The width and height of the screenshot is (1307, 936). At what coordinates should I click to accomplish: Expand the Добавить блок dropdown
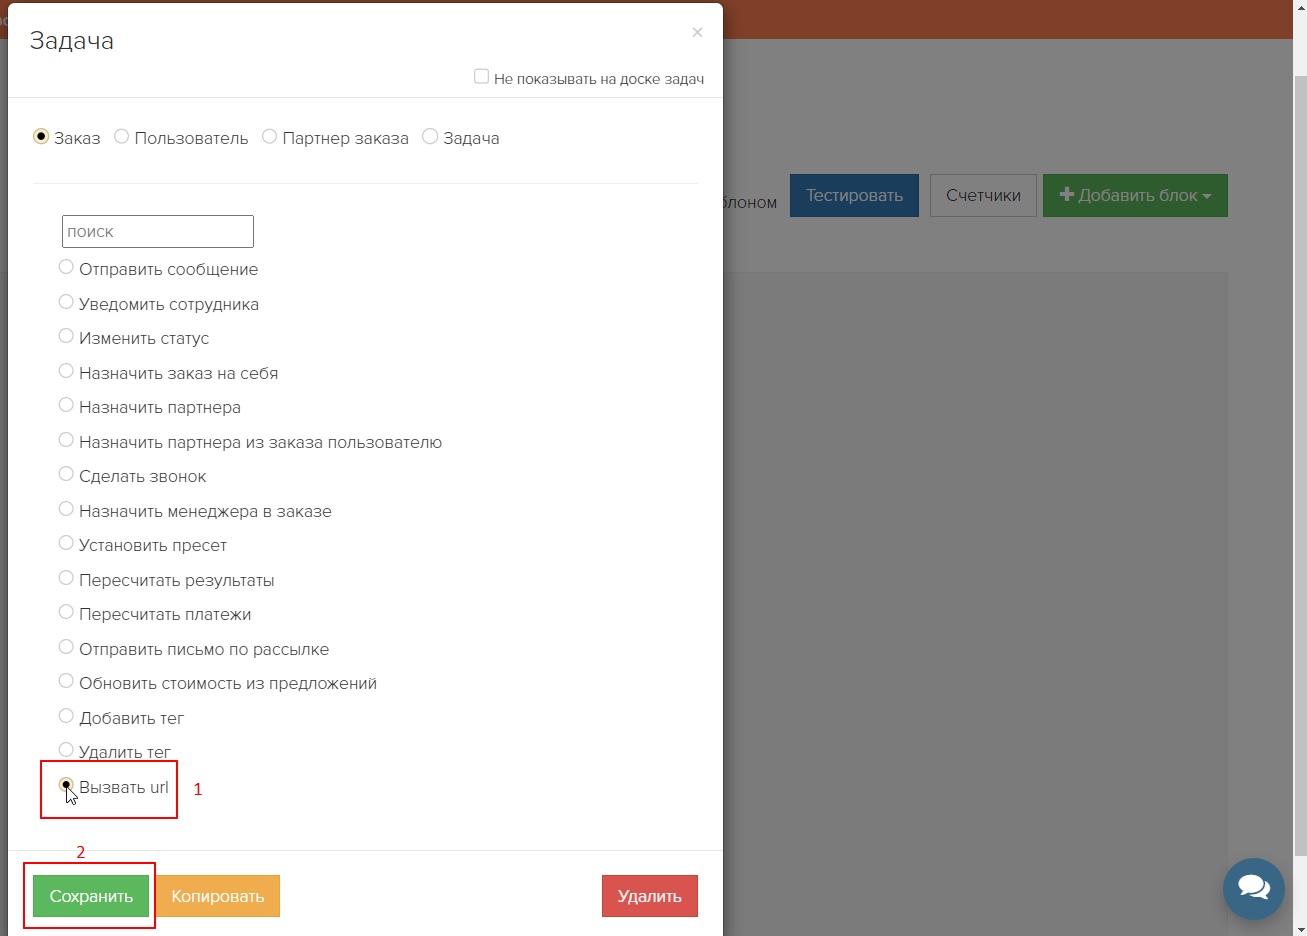coord(1134,196)
